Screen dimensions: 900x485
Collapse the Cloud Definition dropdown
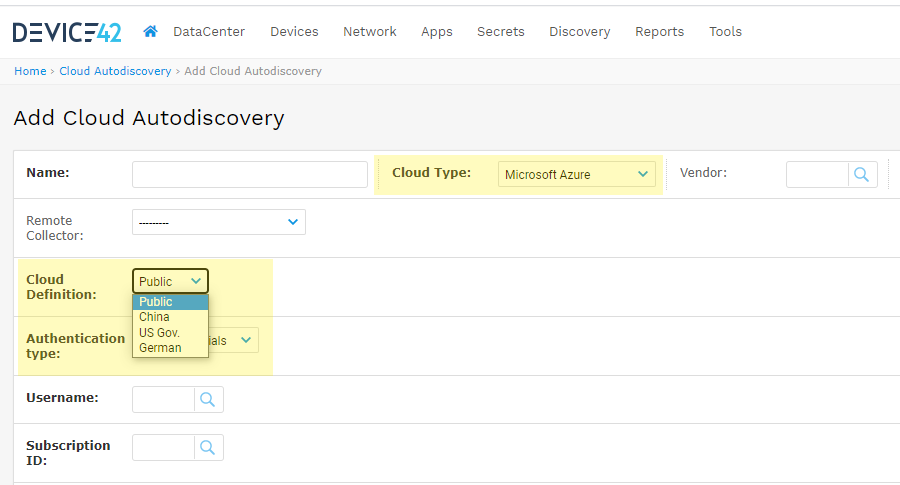click(170, 281)
